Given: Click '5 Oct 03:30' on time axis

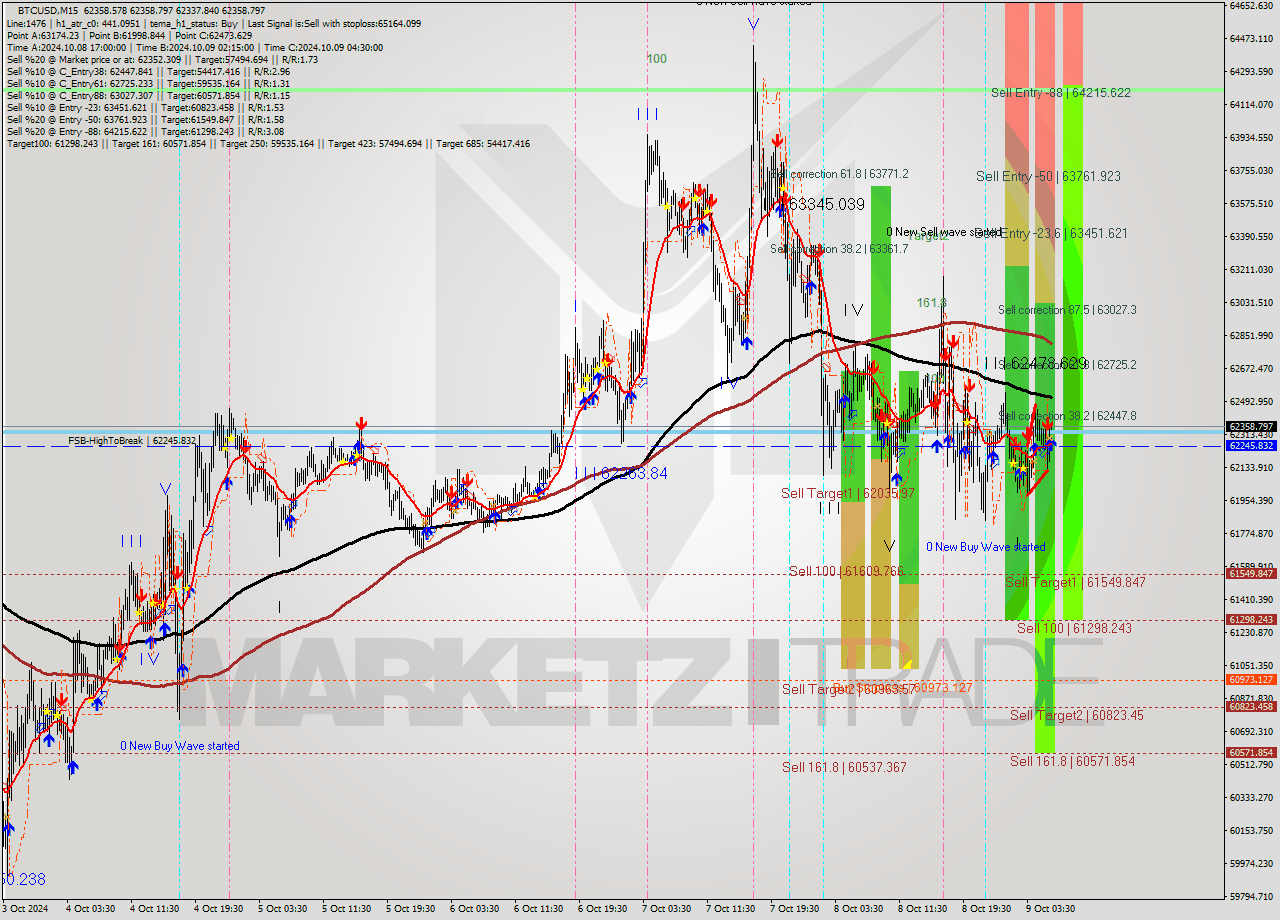Looking at the screenshot, I should pyautogui.click(x=282, y=909).
